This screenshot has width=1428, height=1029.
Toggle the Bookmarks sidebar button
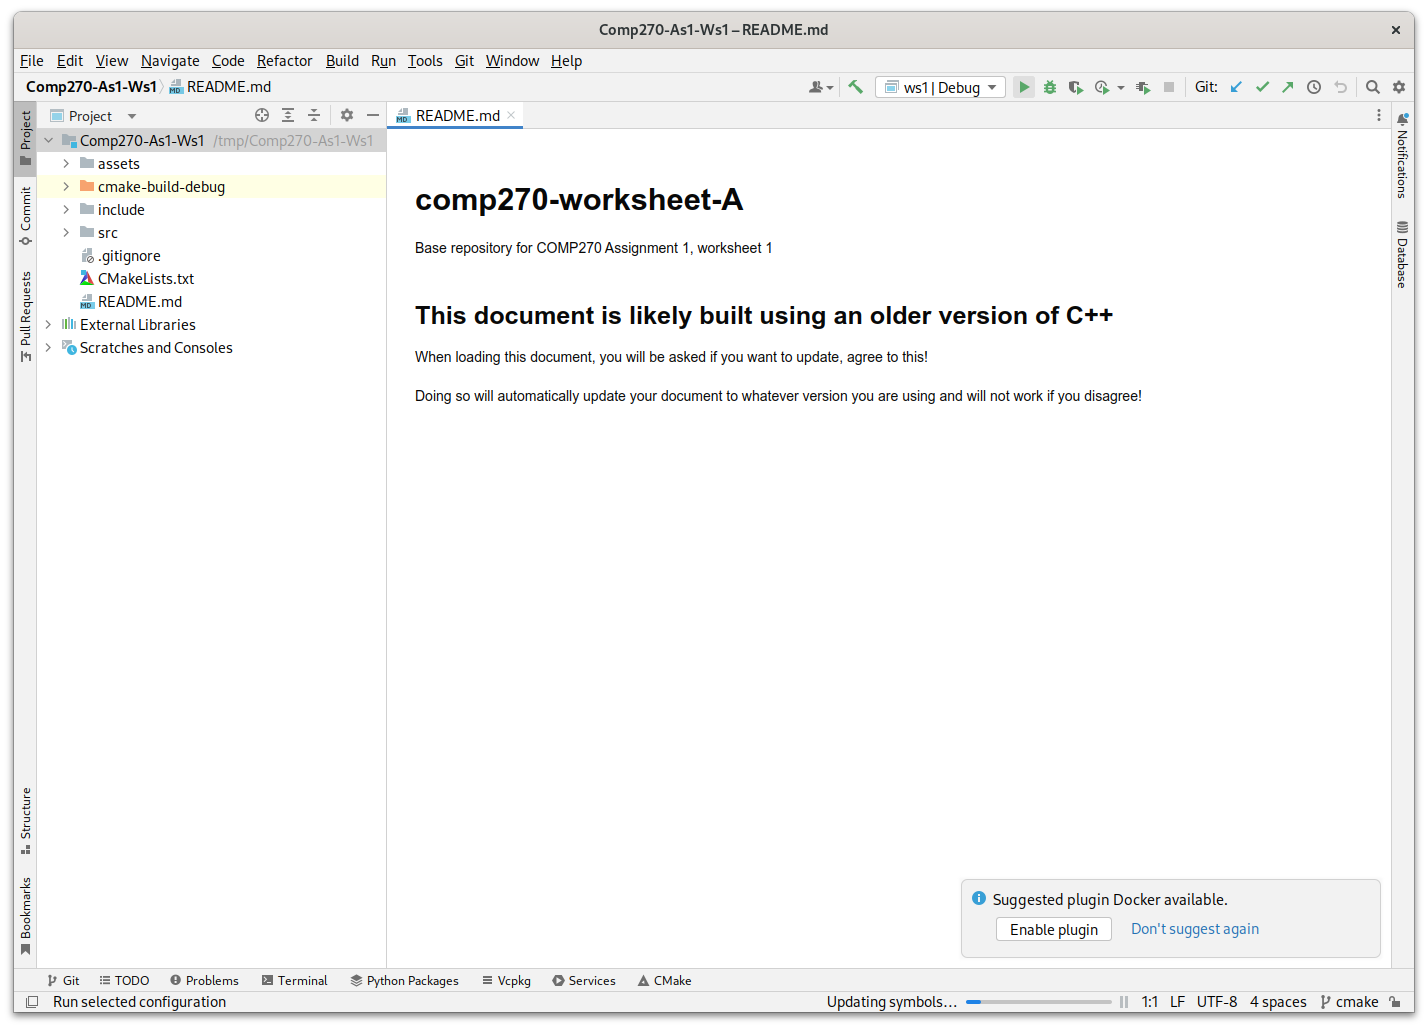point(25,915)
